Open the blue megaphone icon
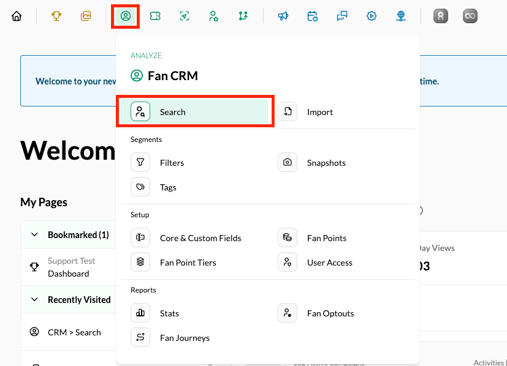Viewport: 507px width, 366px height. click(x=283, y=16)
